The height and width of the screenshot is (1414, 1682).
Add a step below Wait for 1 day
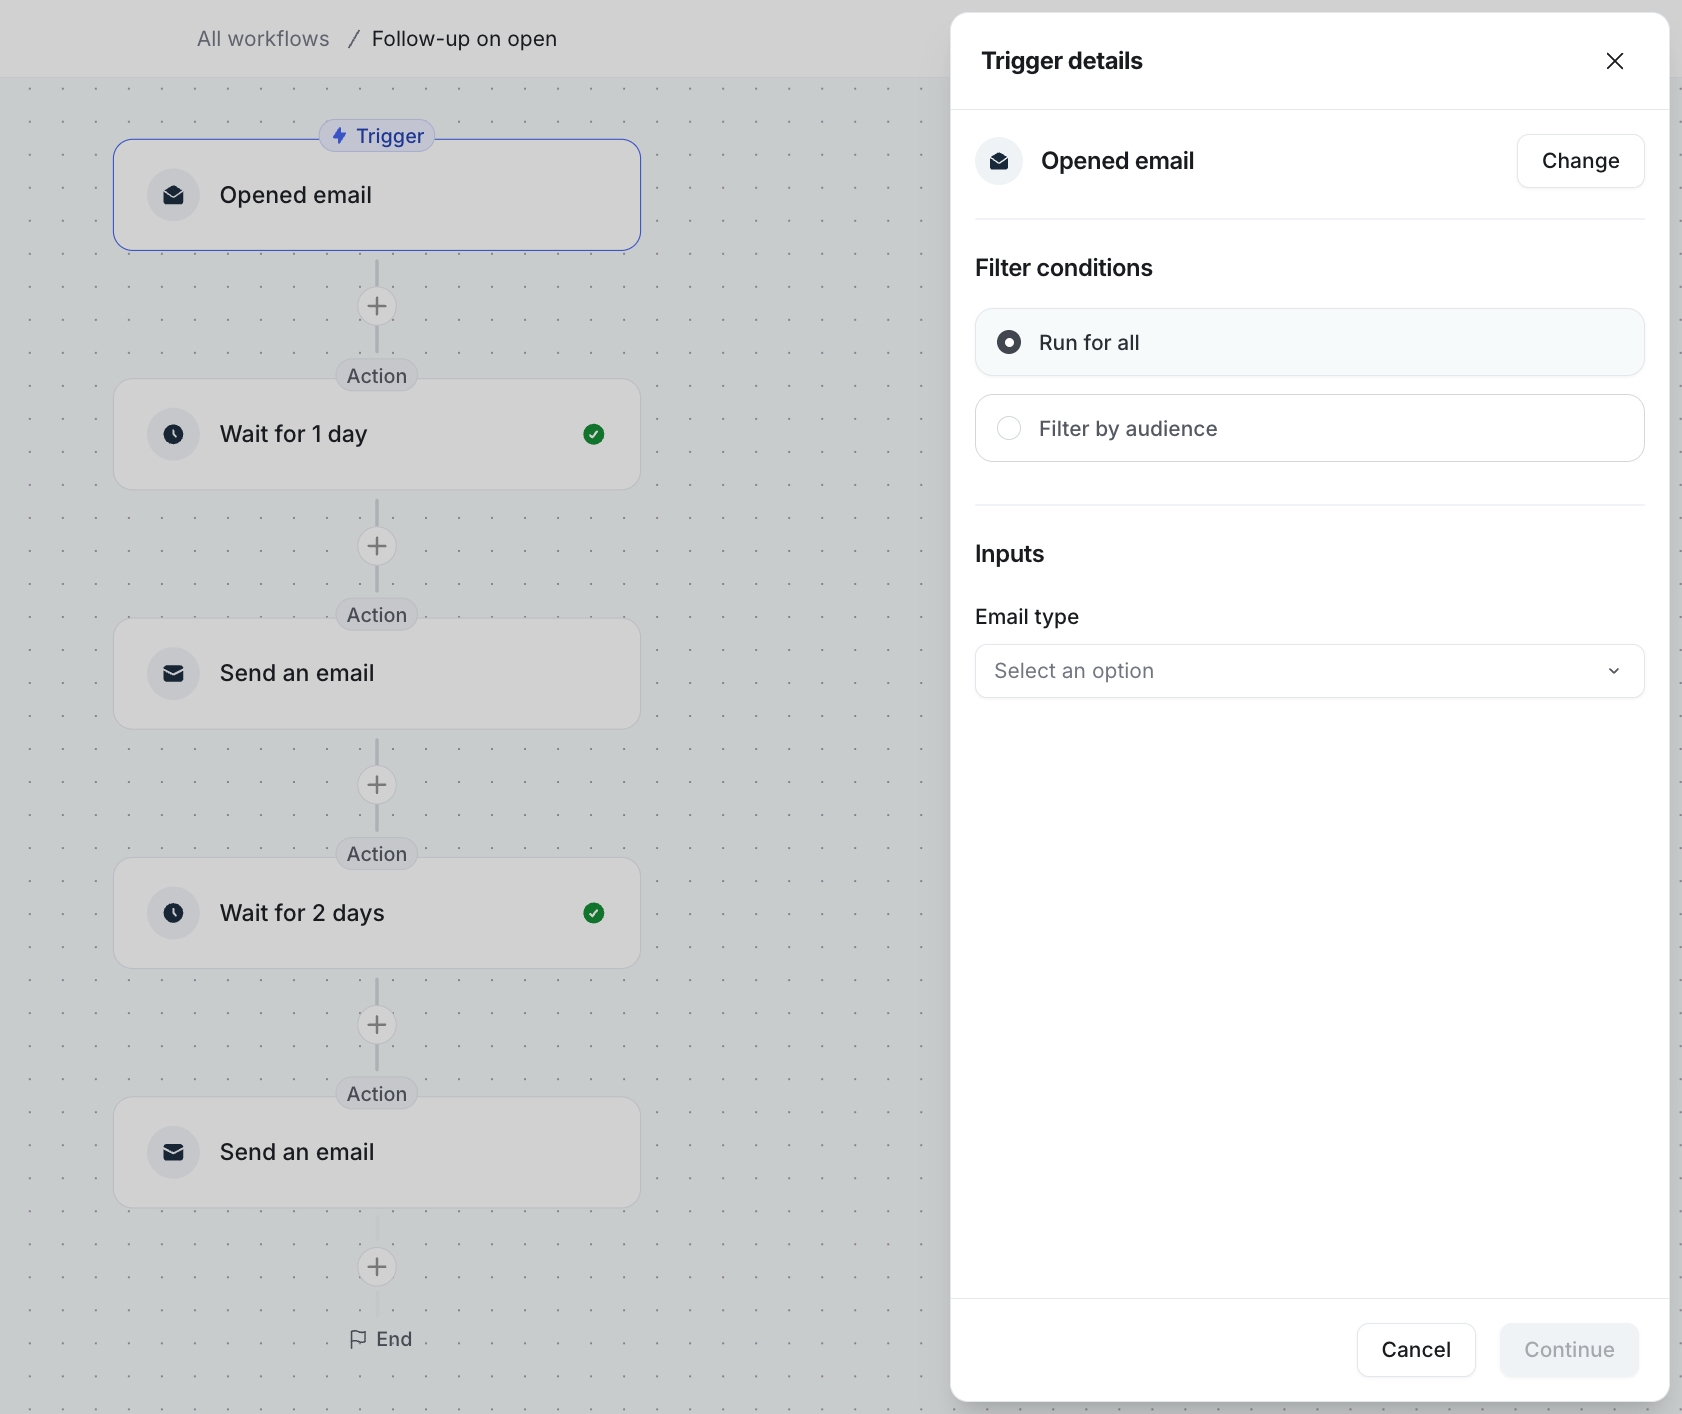click(377, 546)
